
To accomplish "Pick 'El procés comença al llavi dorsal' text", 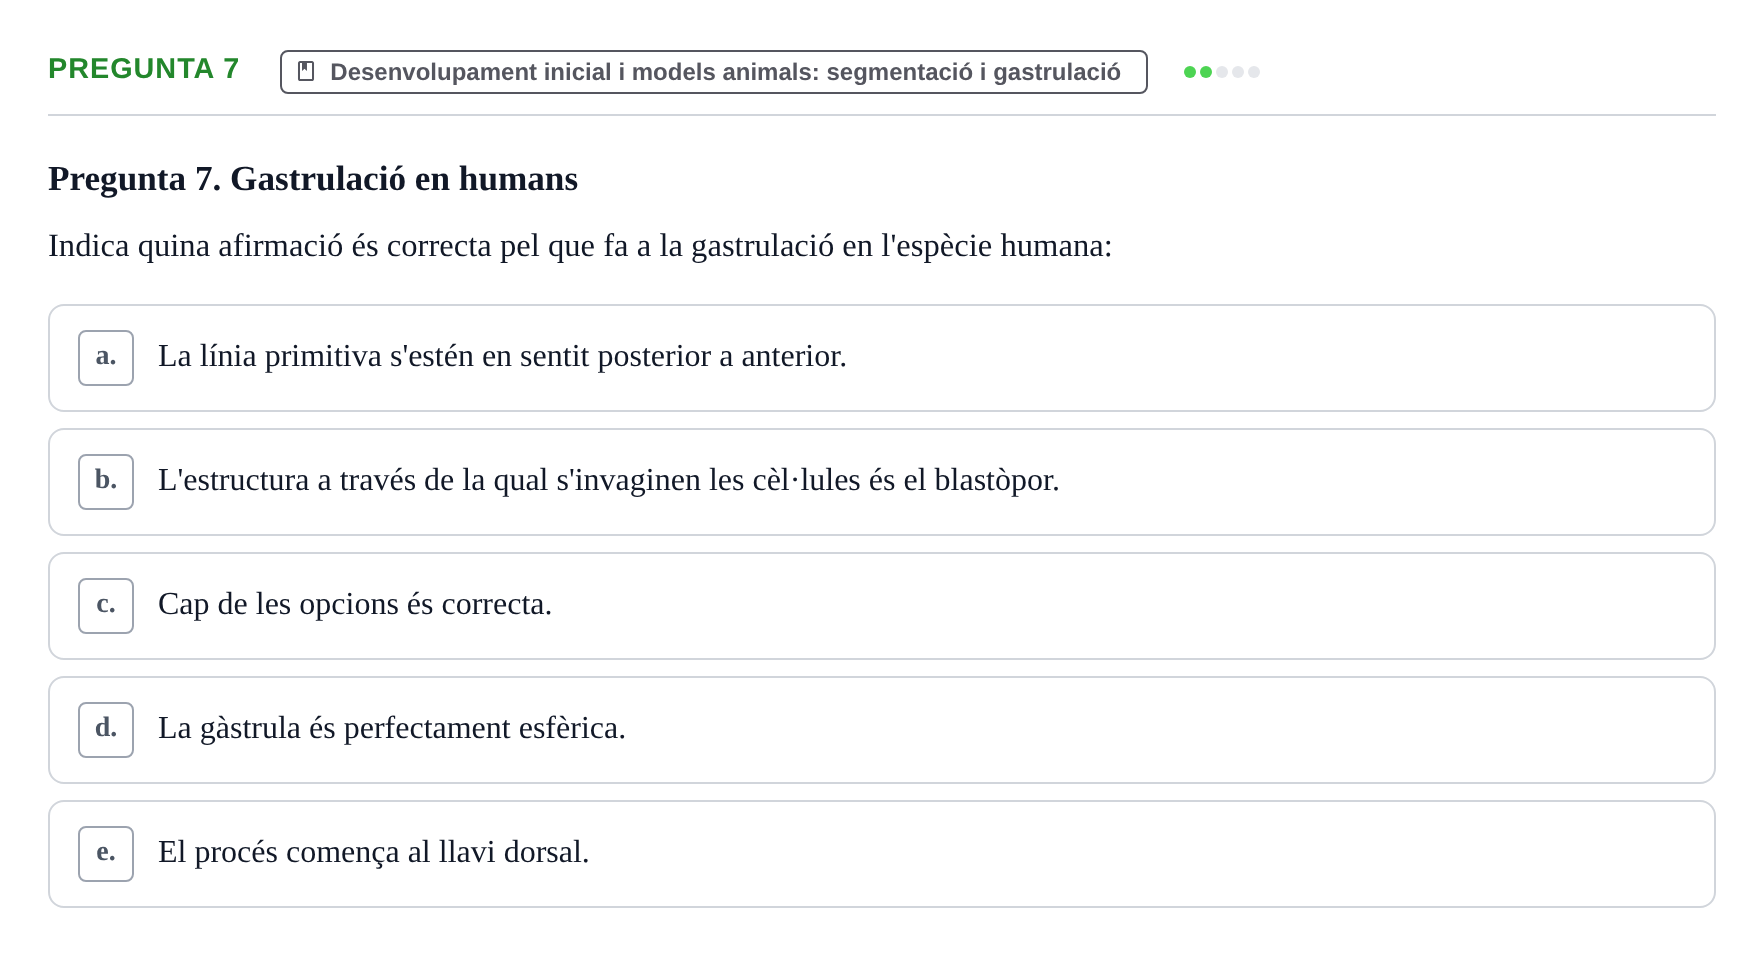I will (374, 852).
